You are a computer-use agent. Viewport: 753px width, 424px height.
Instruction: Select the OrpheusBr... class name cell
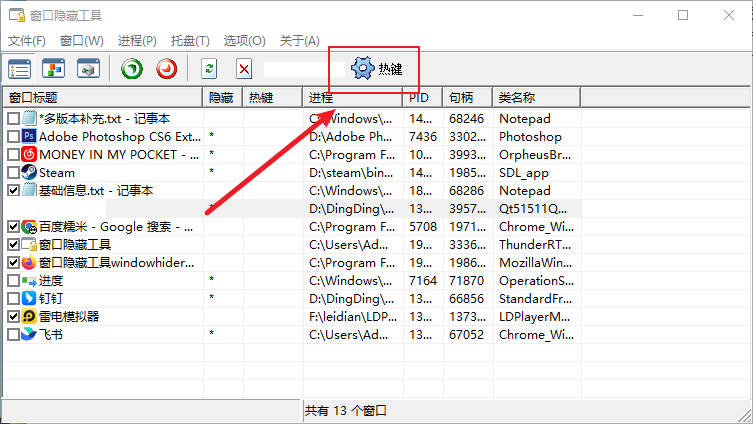pos(535,155)
